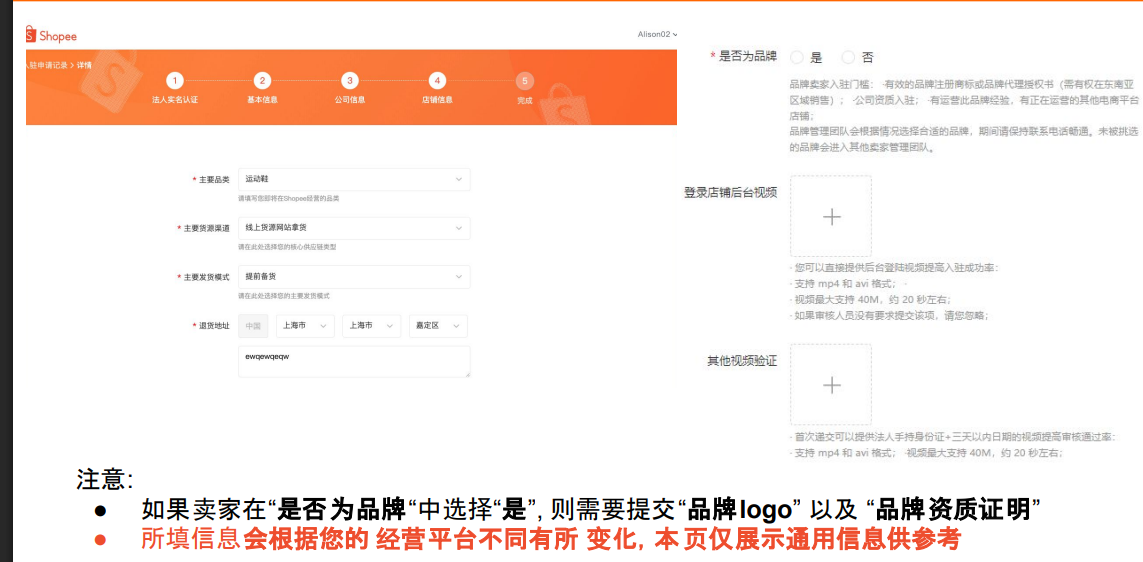The image size is (1143, 562).
Task: Select 是 radio for 是否为品牌
Action: pyautogui.click(x=797, y=57)
